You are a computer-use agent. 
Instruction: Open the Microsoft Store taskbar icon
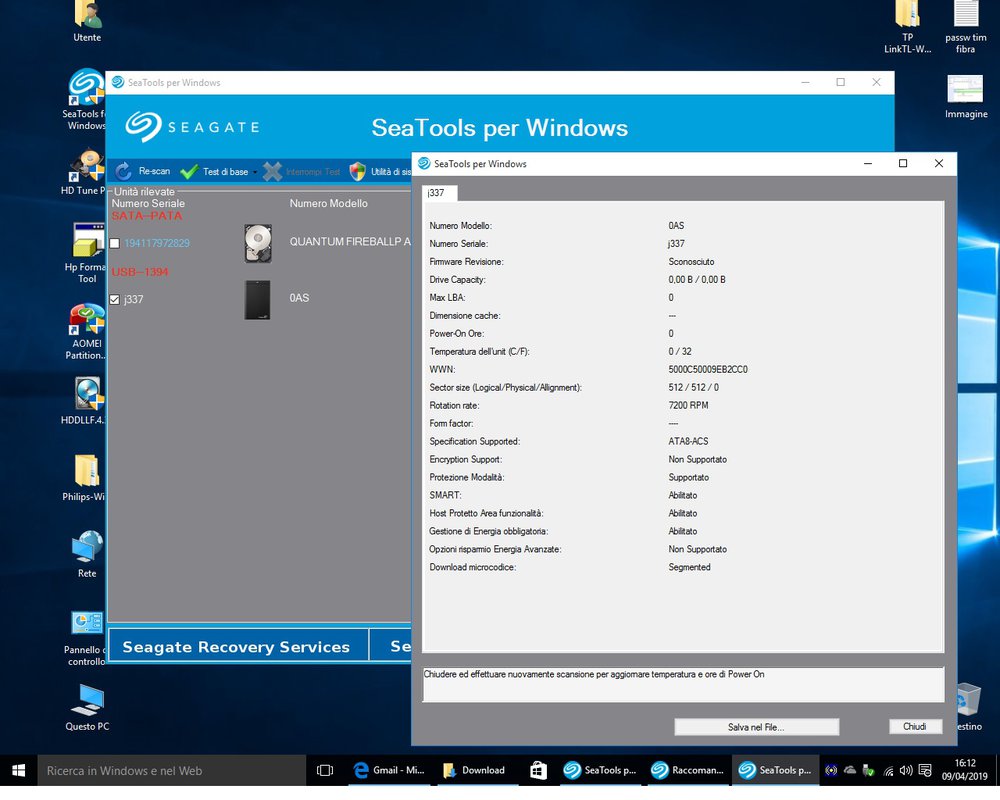pyautogui.click(x=537, y=770)
